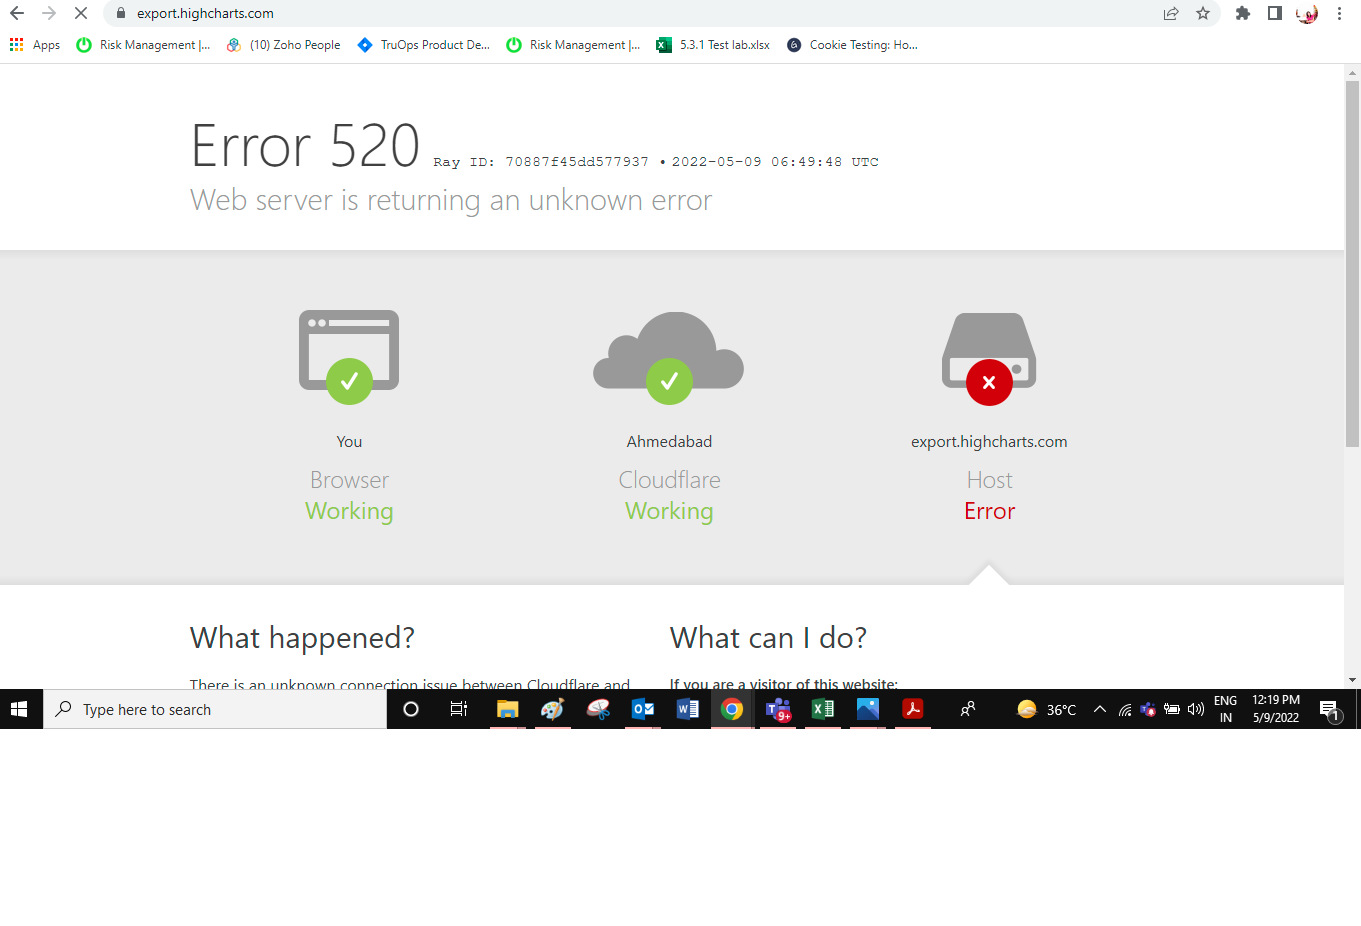Click the lock icon beside export.highcharts.com
The width and height of the screenshot is (1361, 926).
(120, 14)
